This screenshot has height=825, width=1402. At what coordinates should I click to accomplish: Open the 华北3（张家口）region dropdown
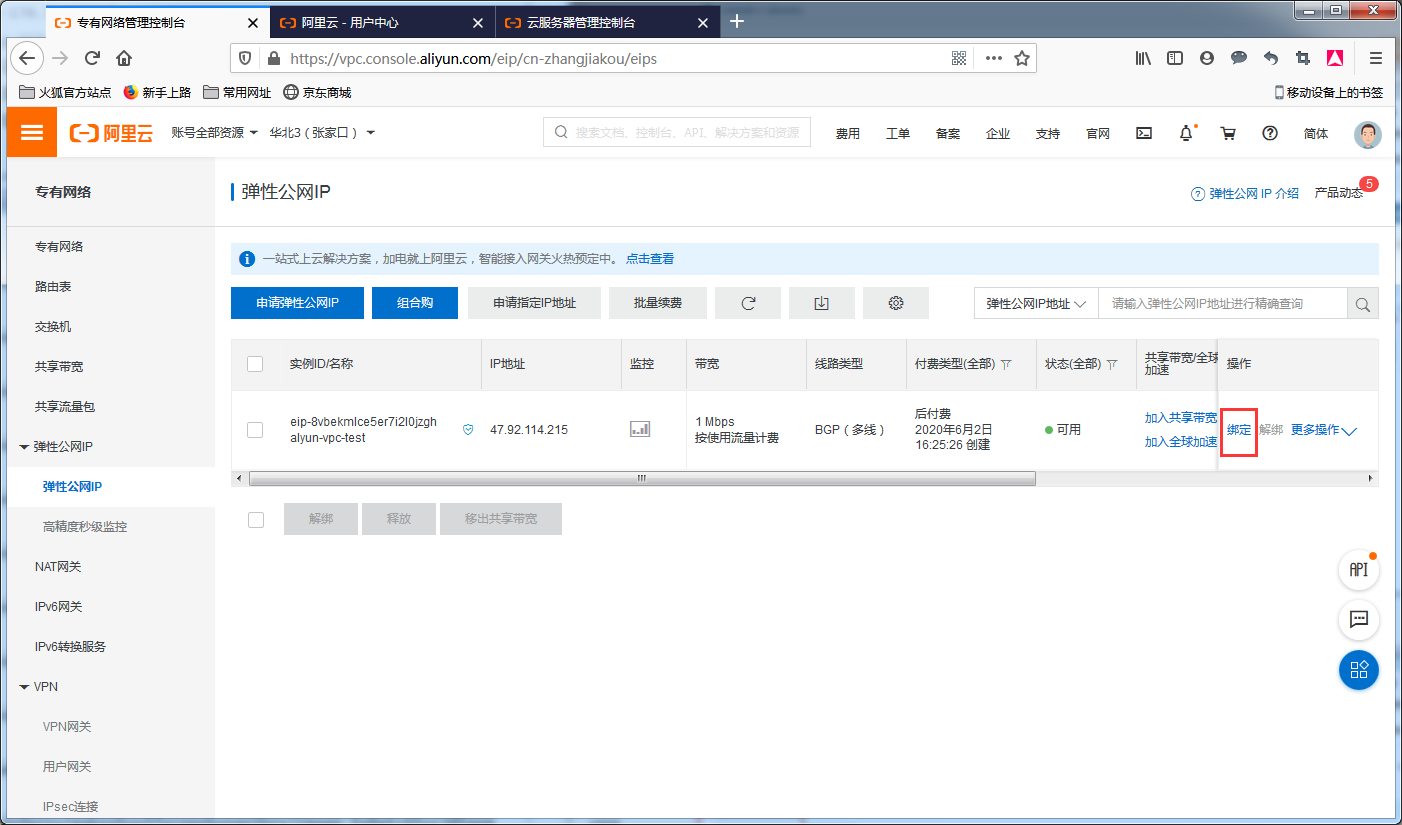coord(321,132)
